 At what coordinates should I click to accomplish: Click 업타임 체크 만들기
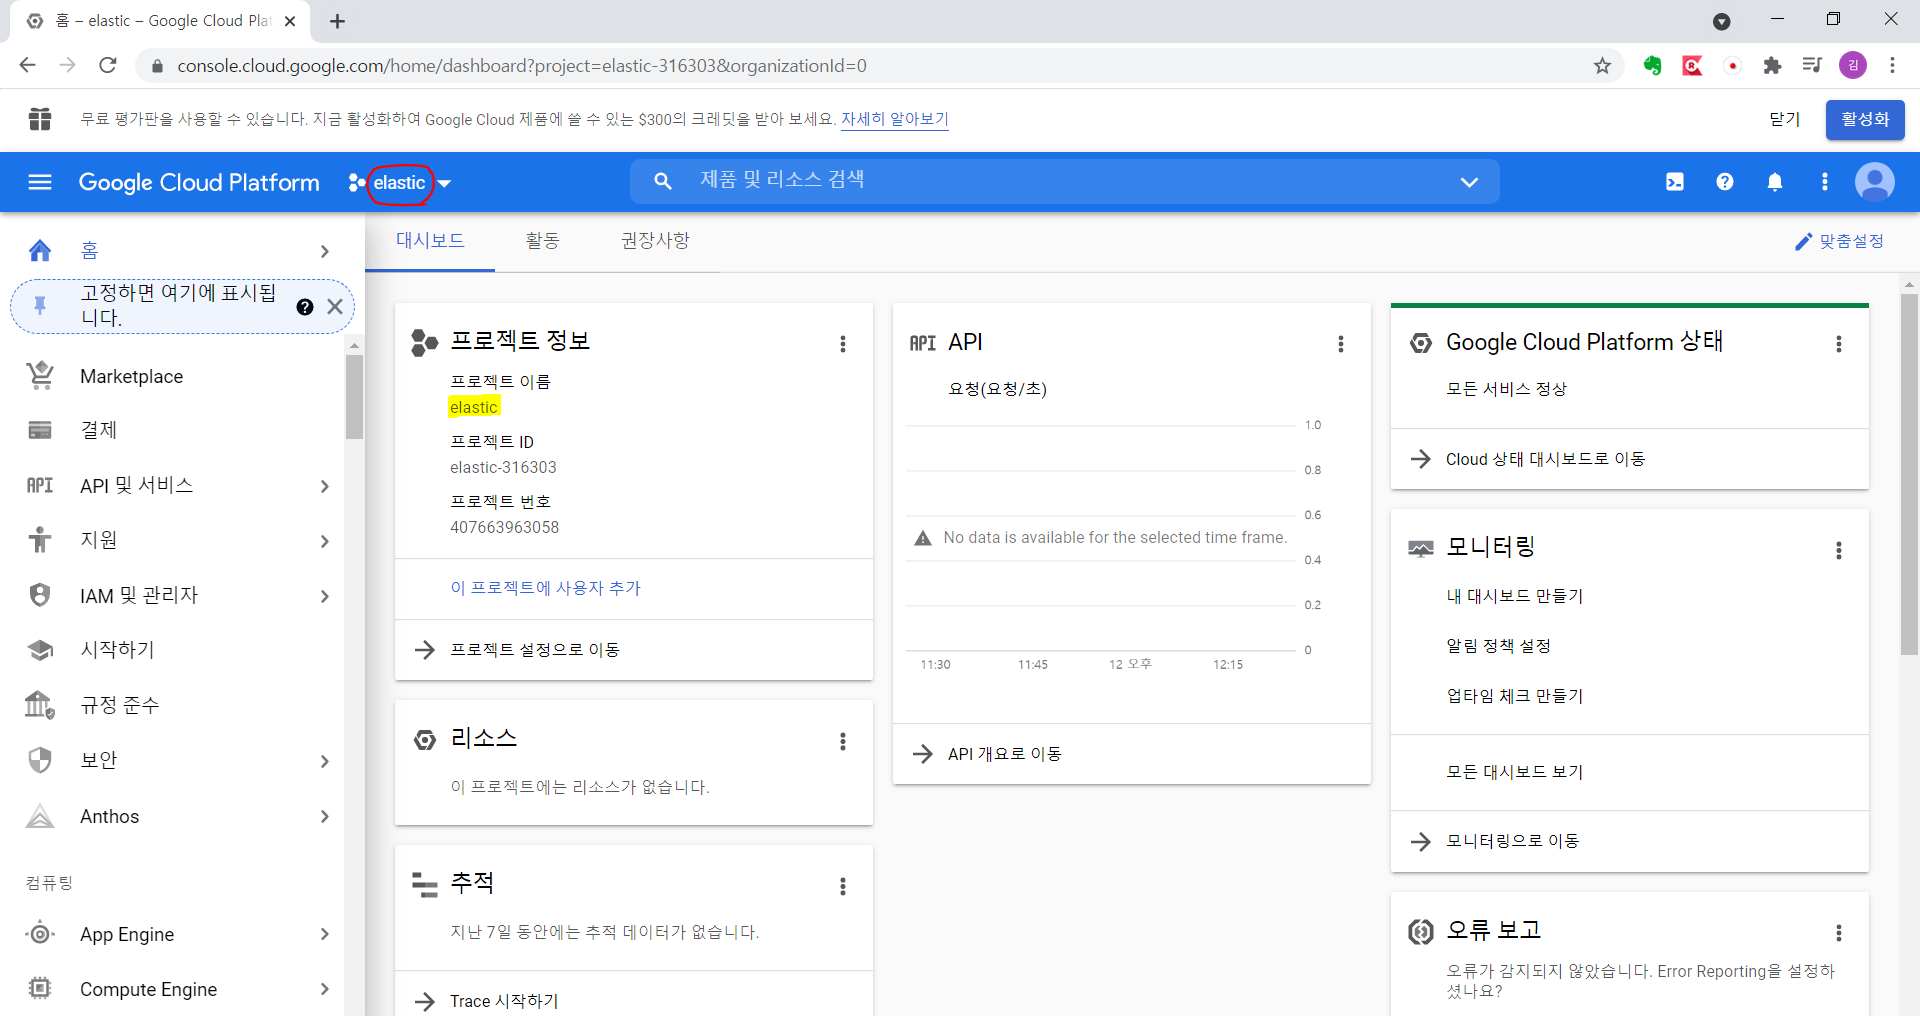point(1515,696)
